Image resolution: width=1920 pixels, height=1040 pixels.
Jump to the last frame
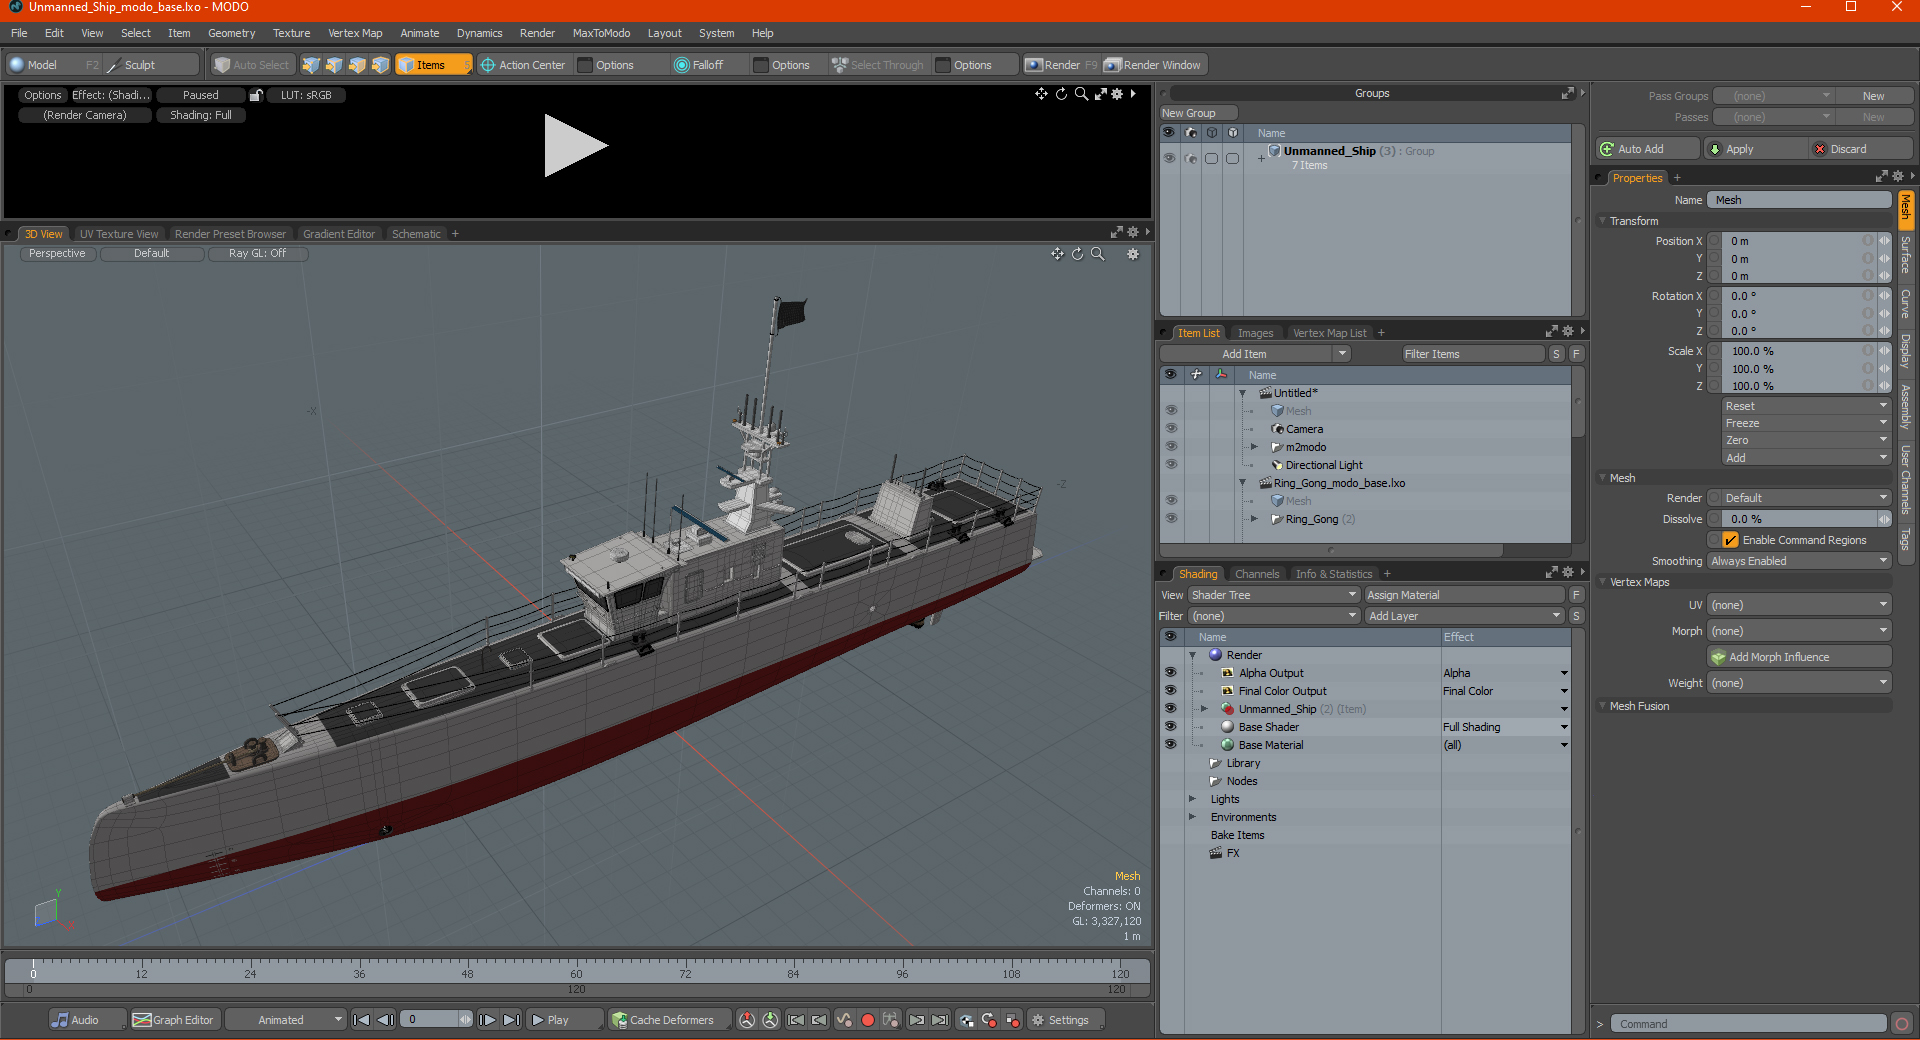[511, 1020]
